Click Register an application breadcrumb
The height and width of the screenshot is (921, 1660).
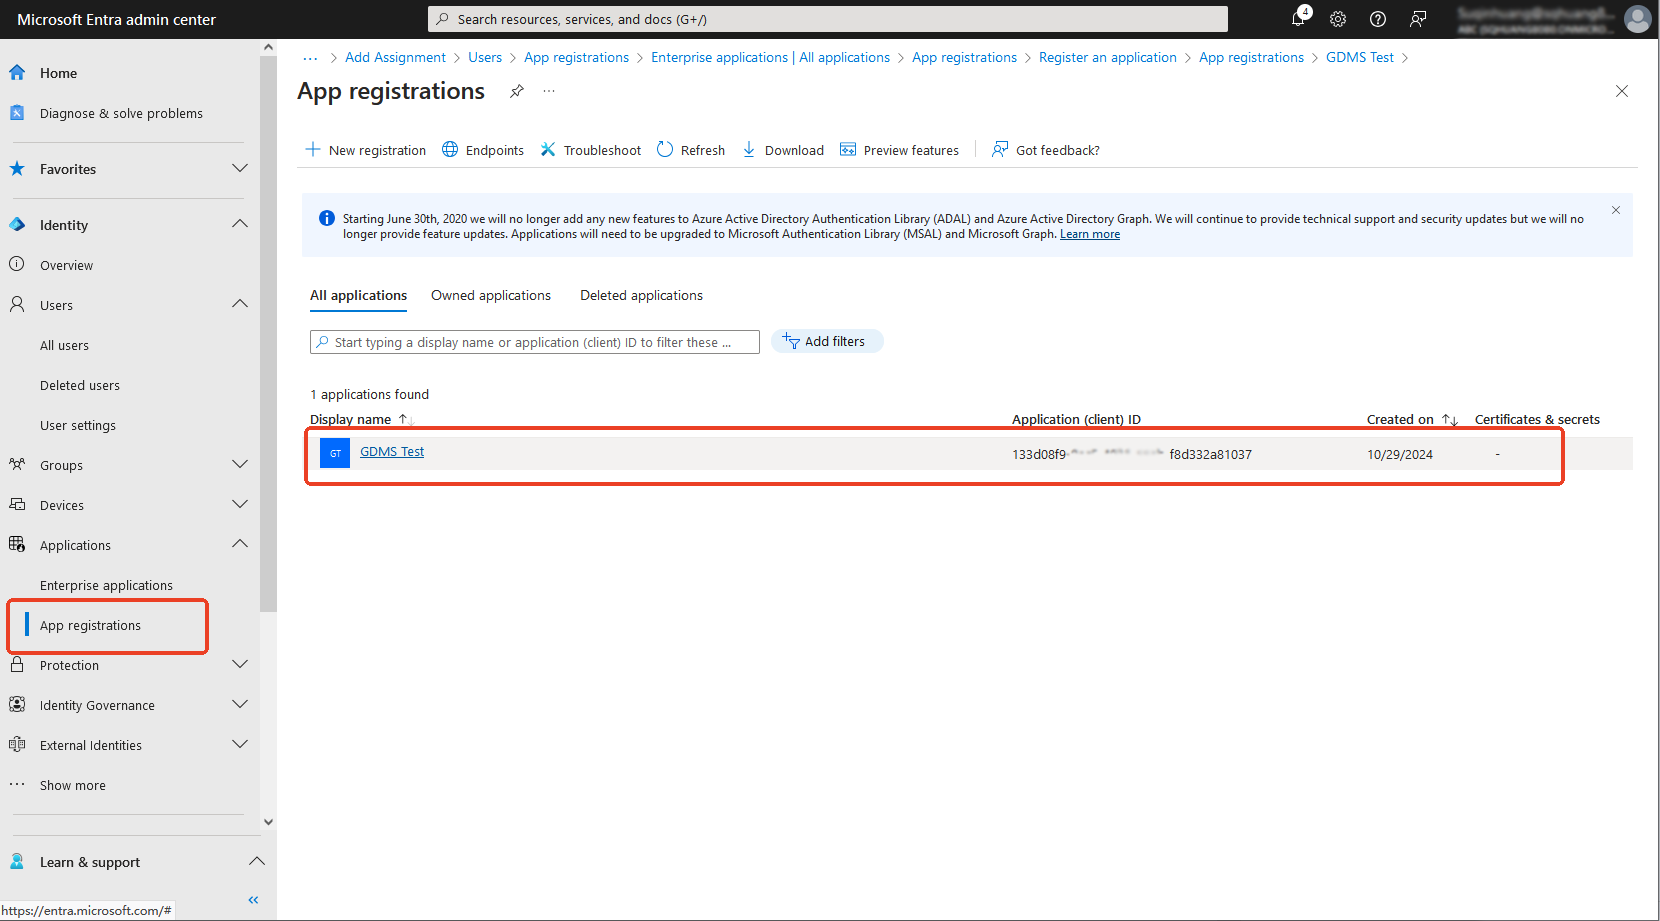coord(1107,57)
